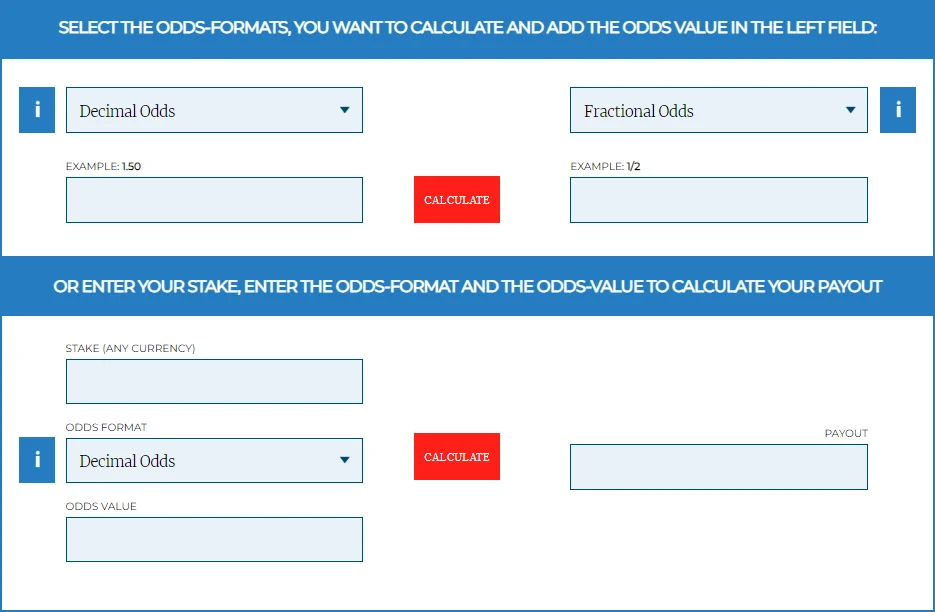This screenshot has height=612, width=935.
Task: Click the Stake (Any Currency) input field
Action: [x=214, y=381]
